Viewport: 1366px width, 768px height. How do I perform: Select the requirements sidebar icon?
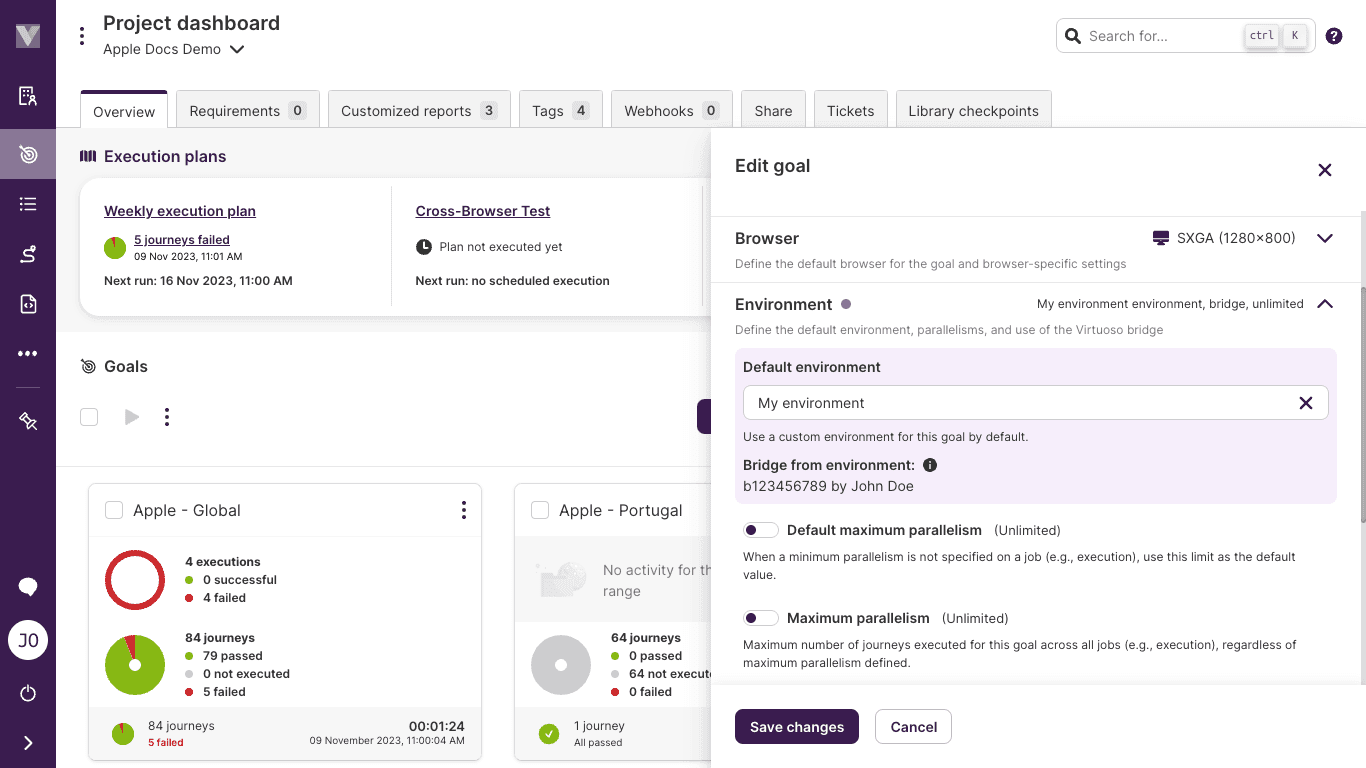click(27, 95)
